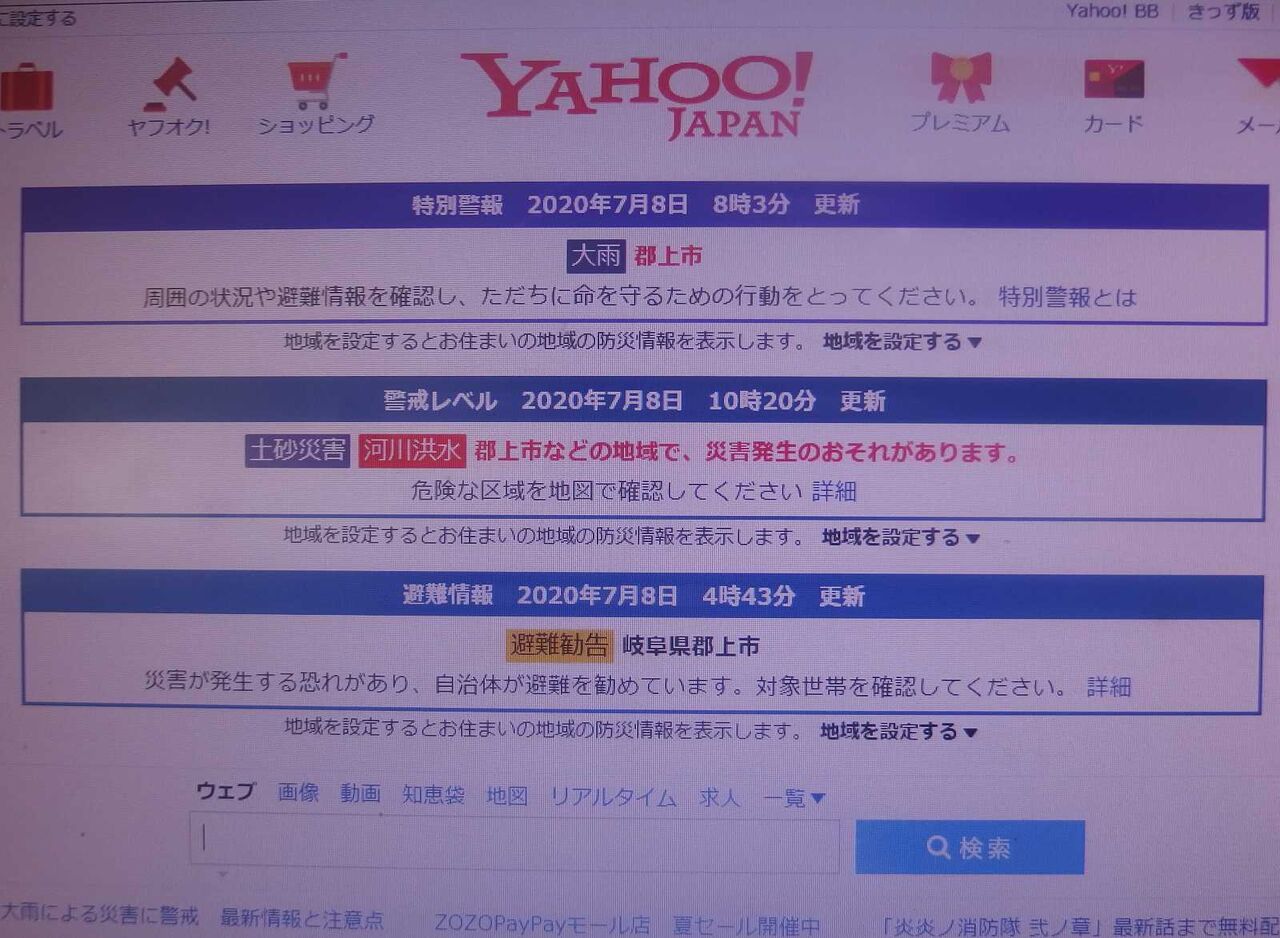Click the 土砂災害 badge
This screenshot has width=1280, height=938.
tap(297, 451)
